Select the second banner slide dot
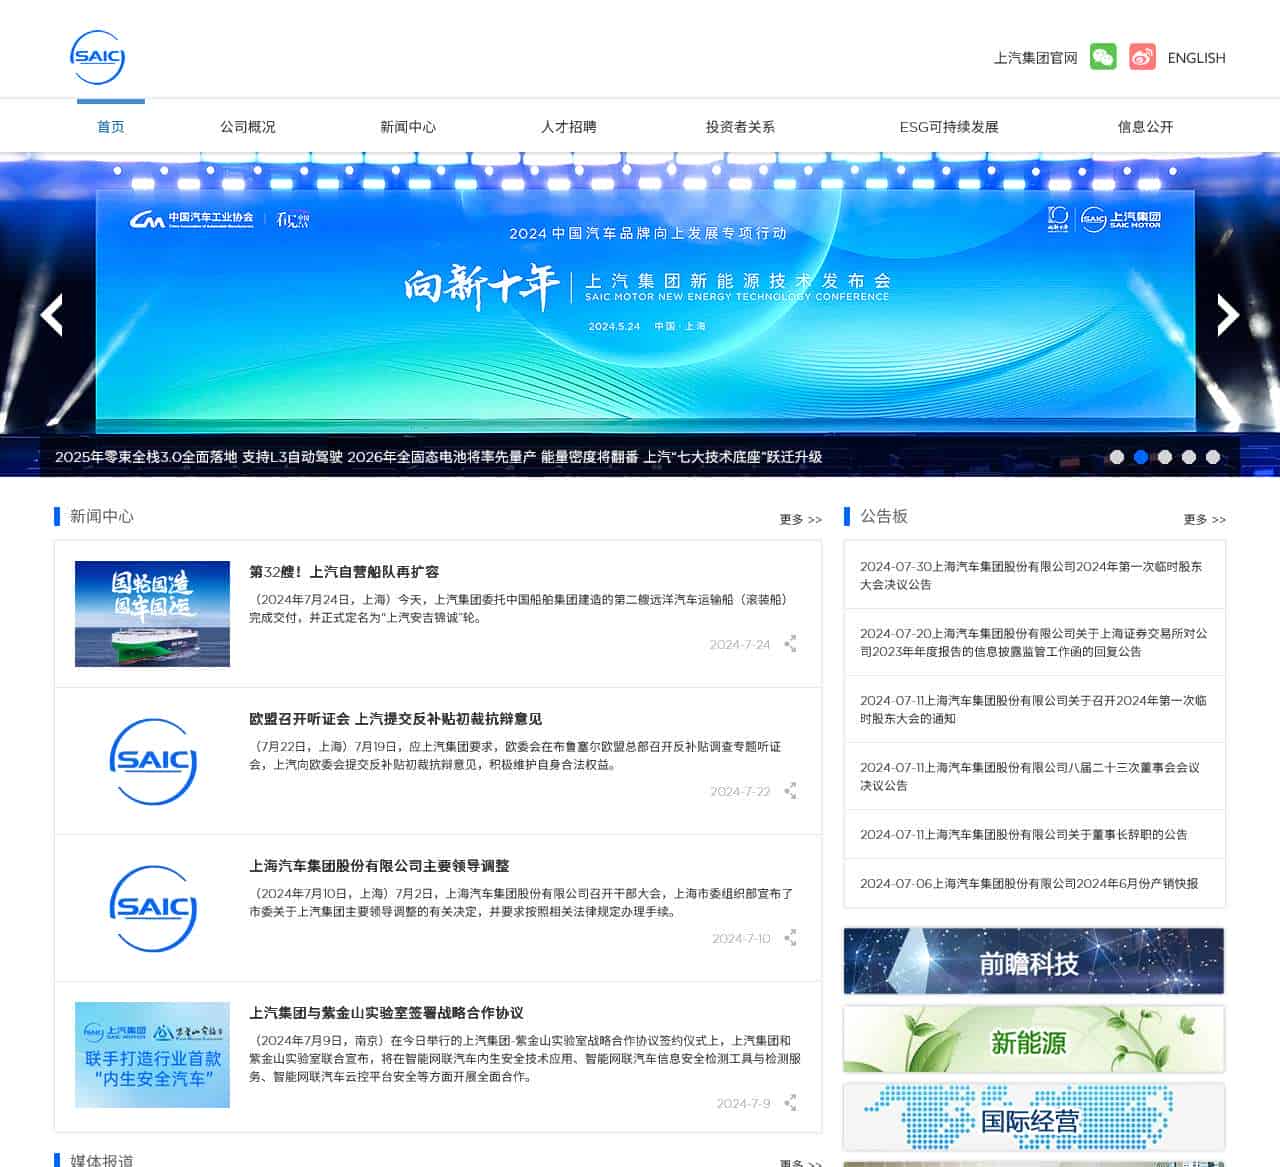 (1141, 457)
